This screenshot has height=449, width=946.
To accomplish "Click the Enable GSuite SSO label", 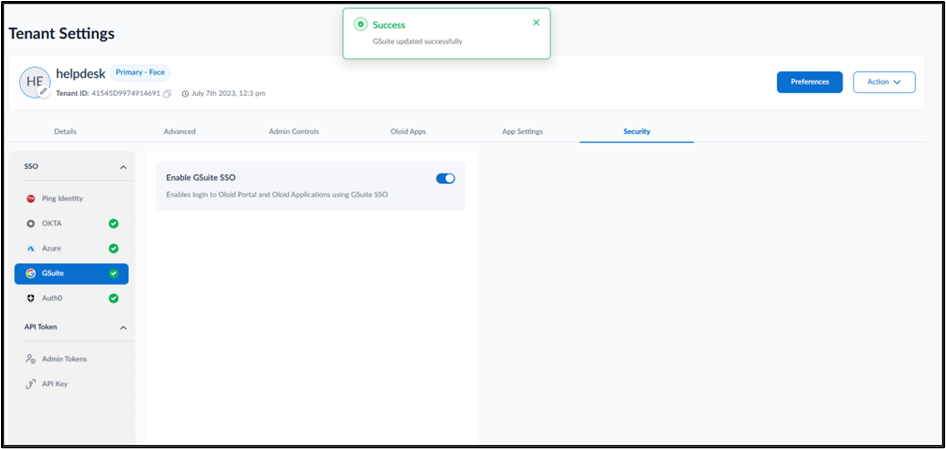I will 201,178.
